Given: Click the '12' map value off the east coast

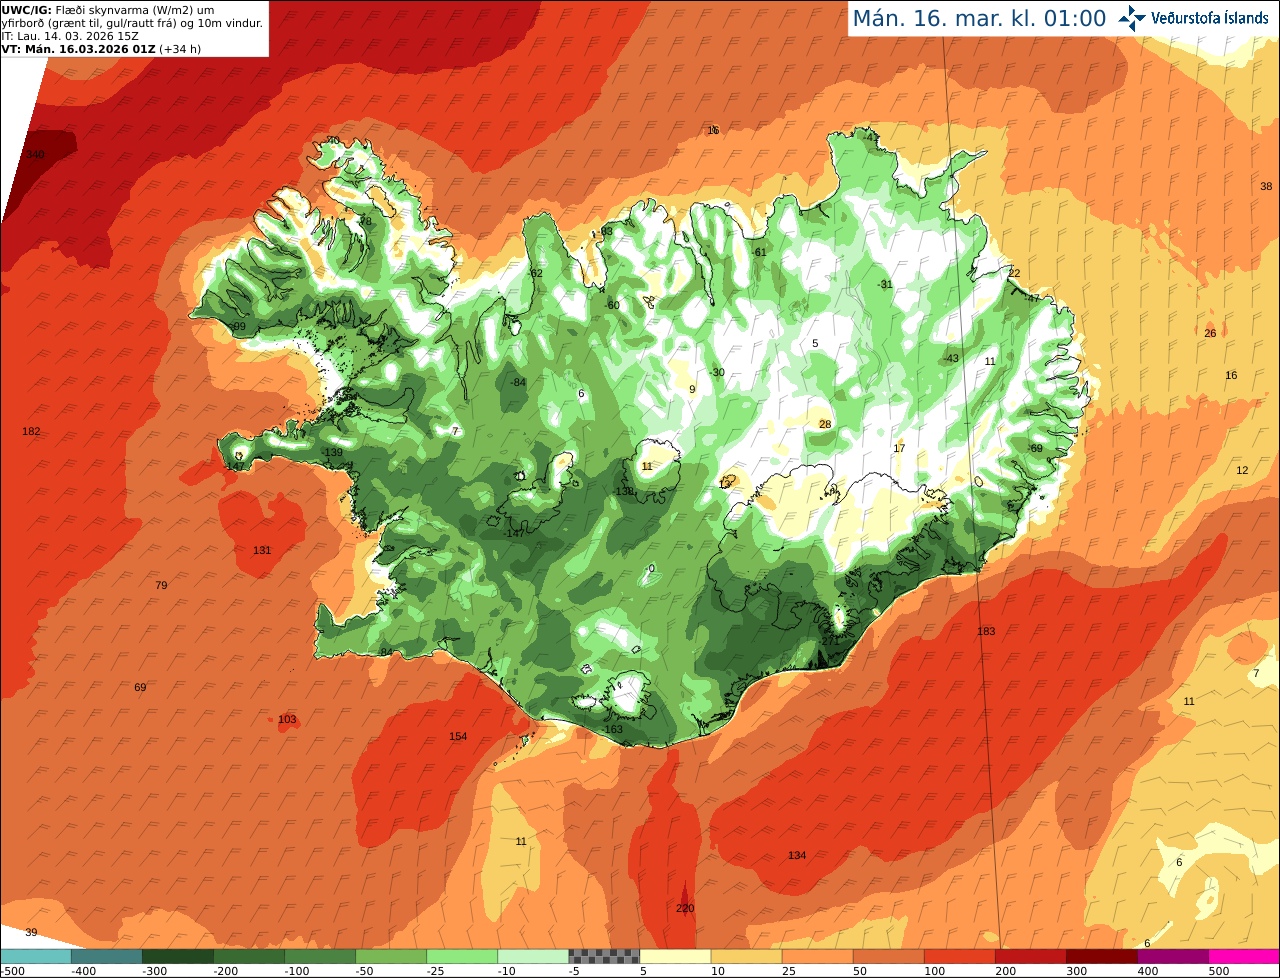Looking at the screenshot, I should point(1243,471).
